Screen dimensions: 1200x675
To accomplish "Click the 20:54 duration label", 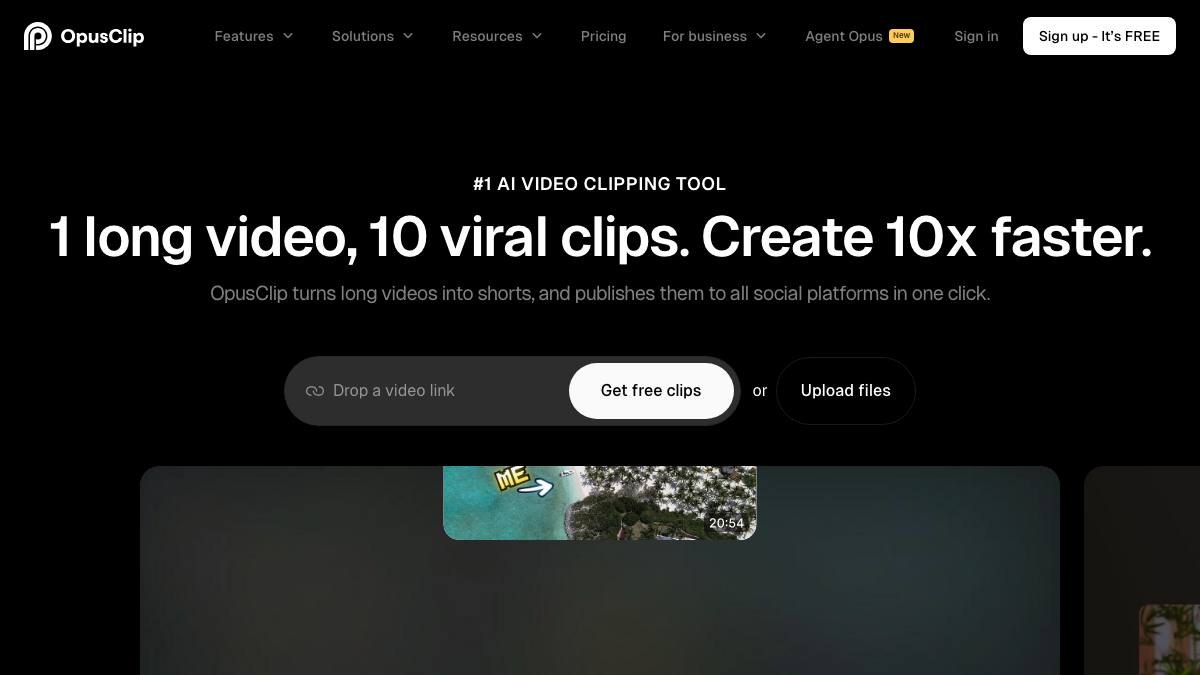I will point(727,523).
